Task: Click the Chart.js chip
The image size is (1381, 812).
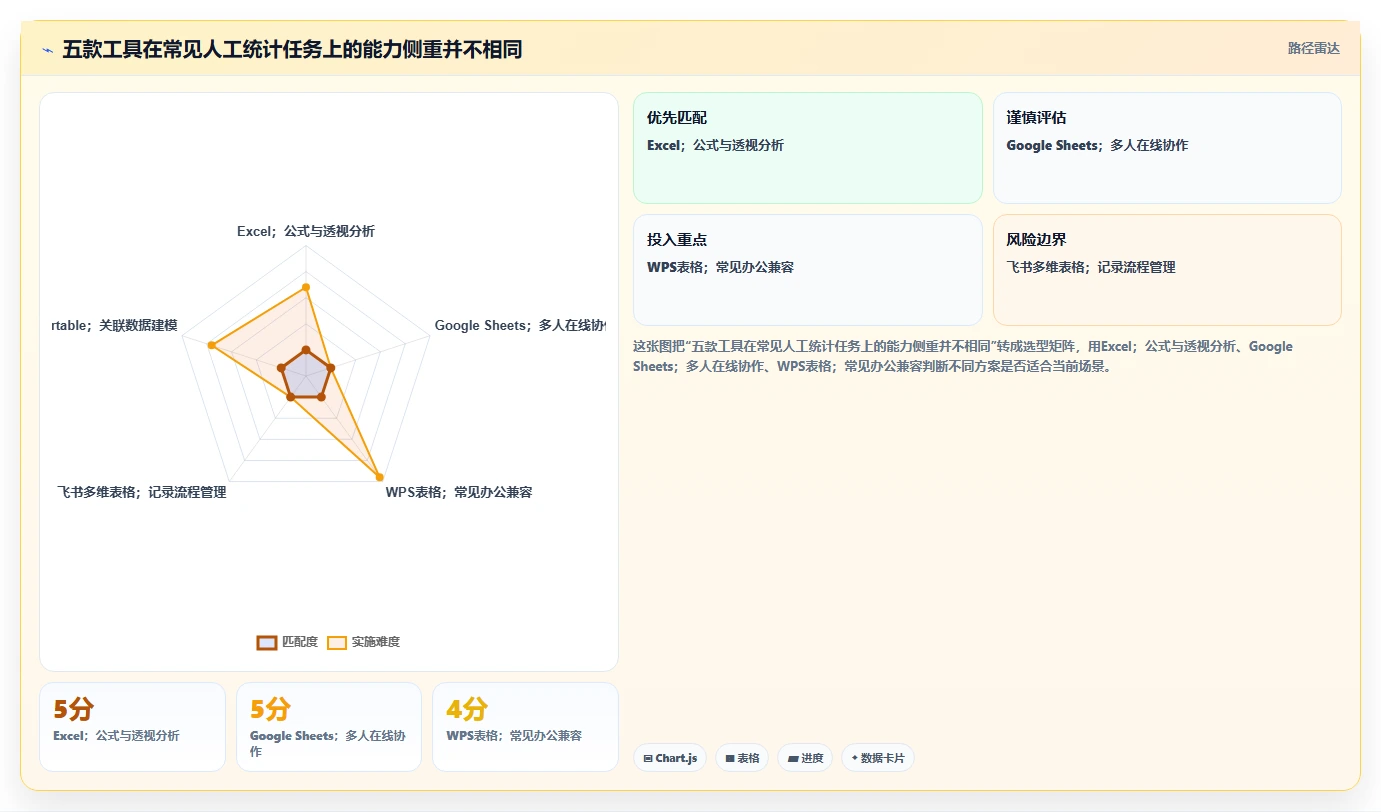Action: pos(670,758)
